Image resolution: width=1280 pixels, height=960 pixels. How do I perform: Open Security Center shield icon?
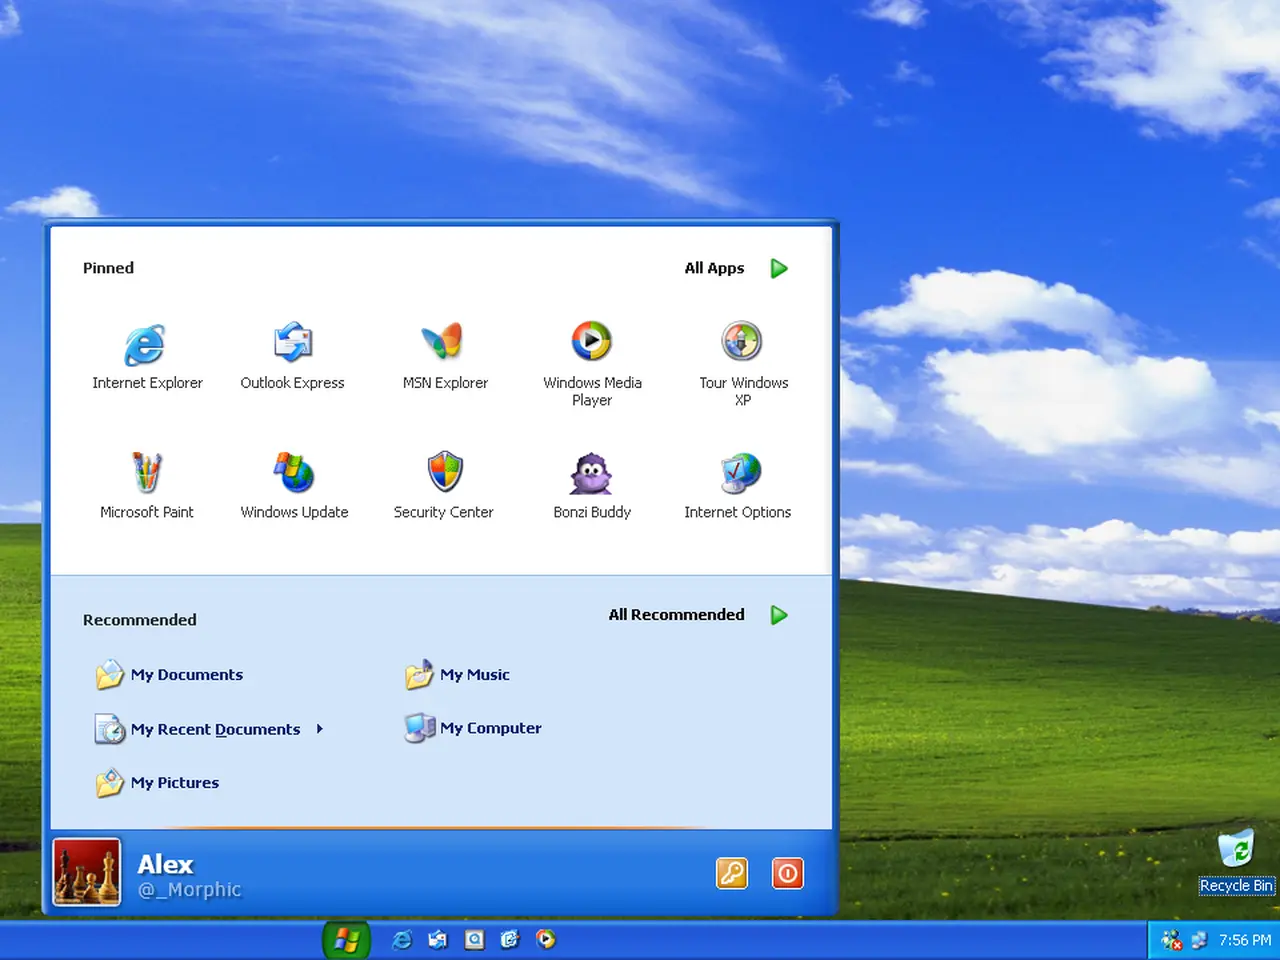pos(445,472)
